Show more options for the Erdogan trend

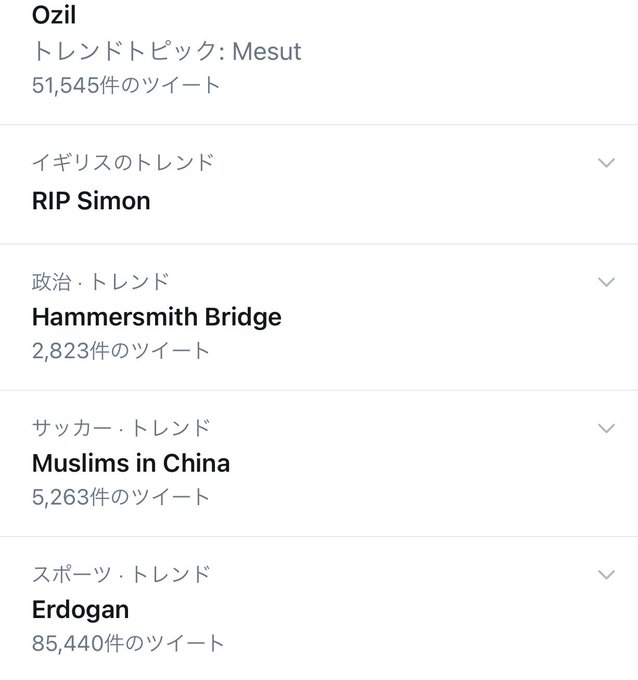606,574
